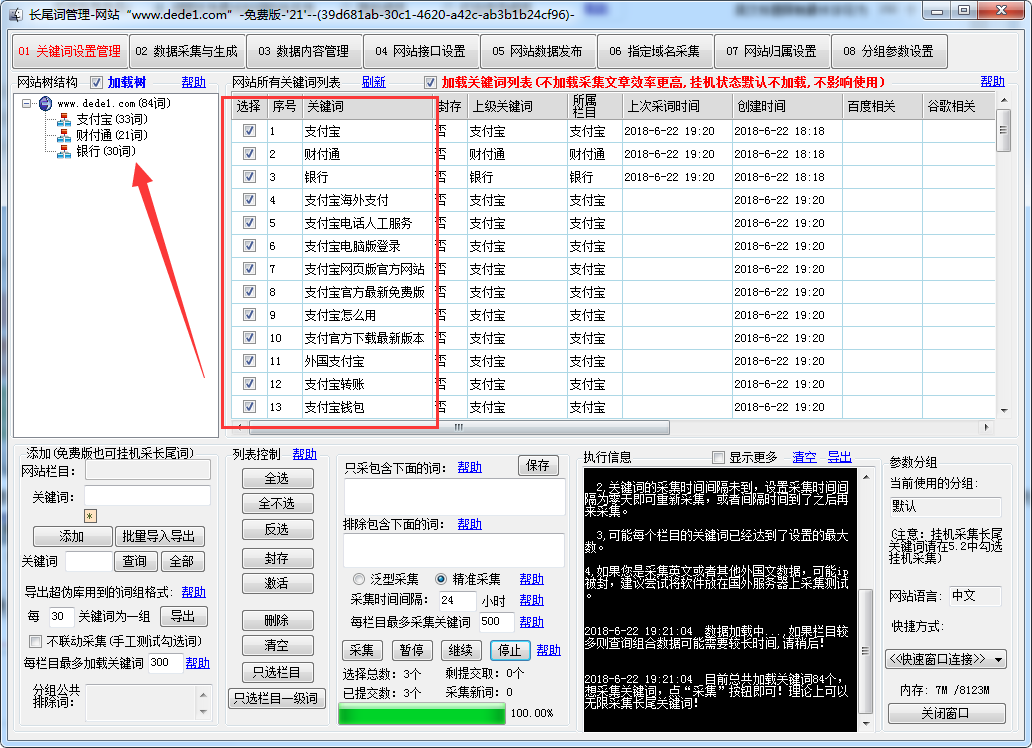Click the 关键词 input field in add section

pyautogui.click(x=147, y=495)
